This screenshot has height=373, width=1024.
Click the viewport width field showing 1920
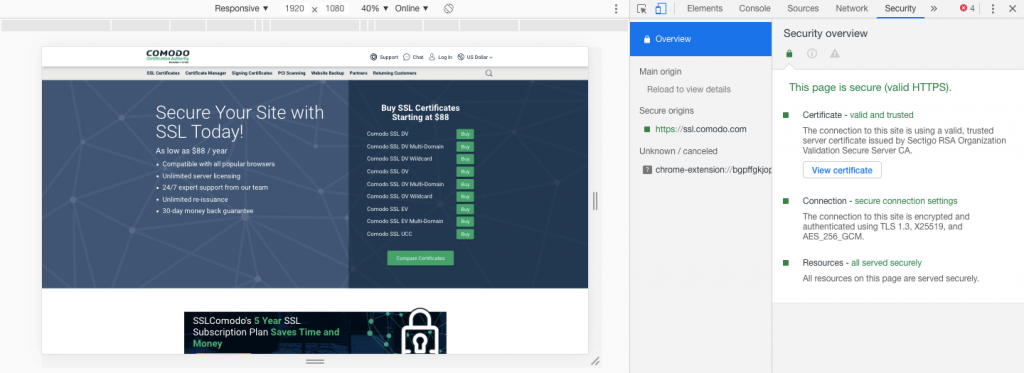click(295, 8)
